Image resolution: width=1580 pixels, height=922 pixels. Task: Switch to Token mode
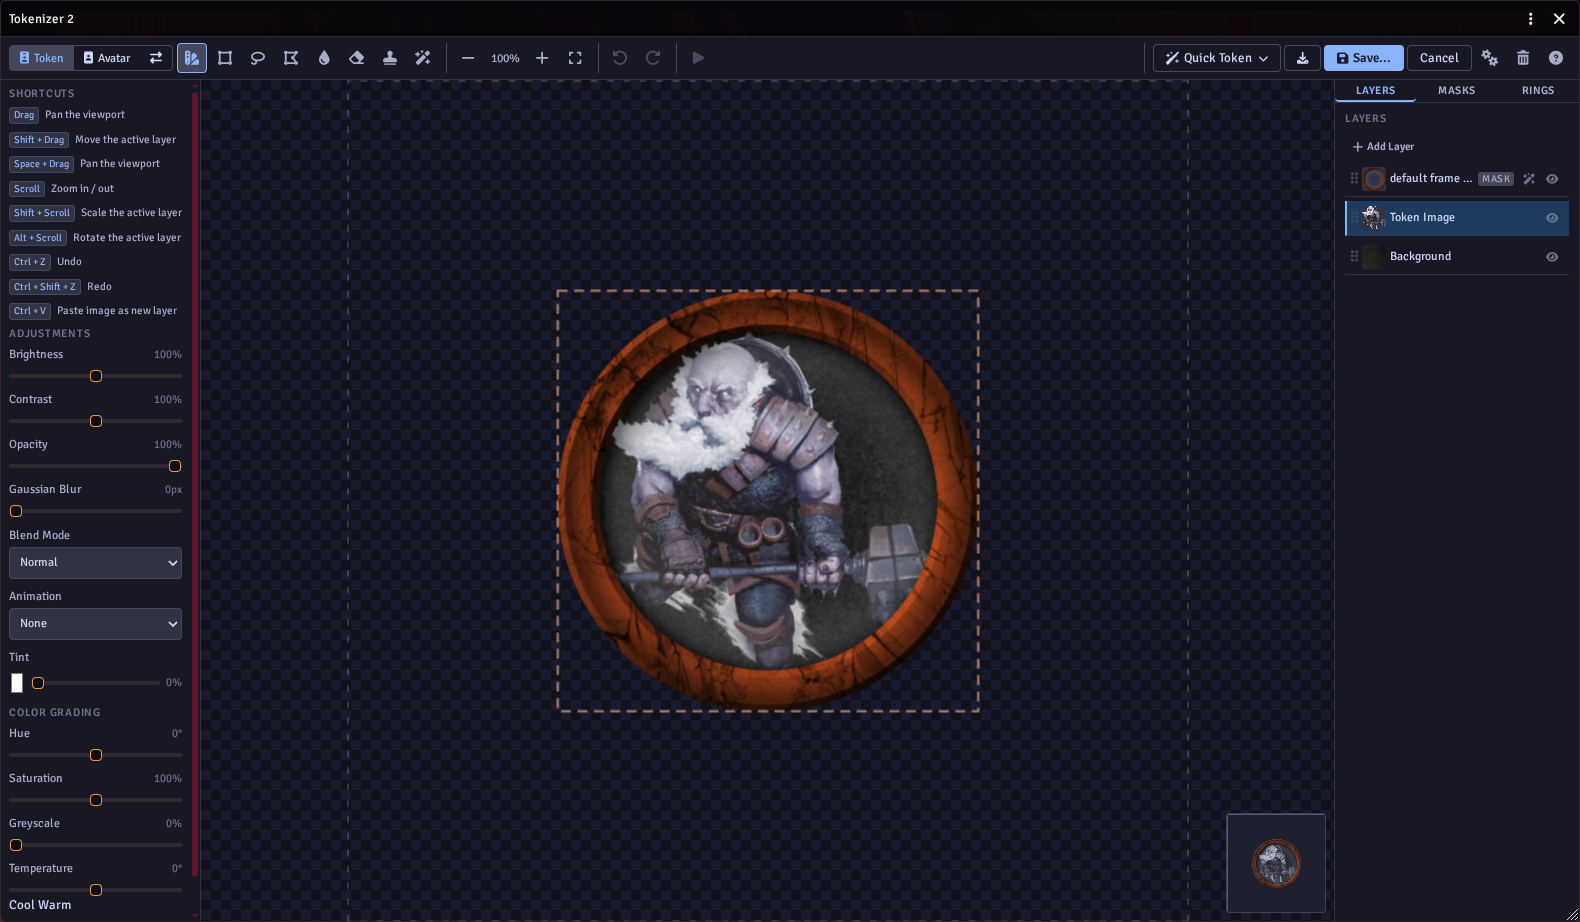click(41, 58)
